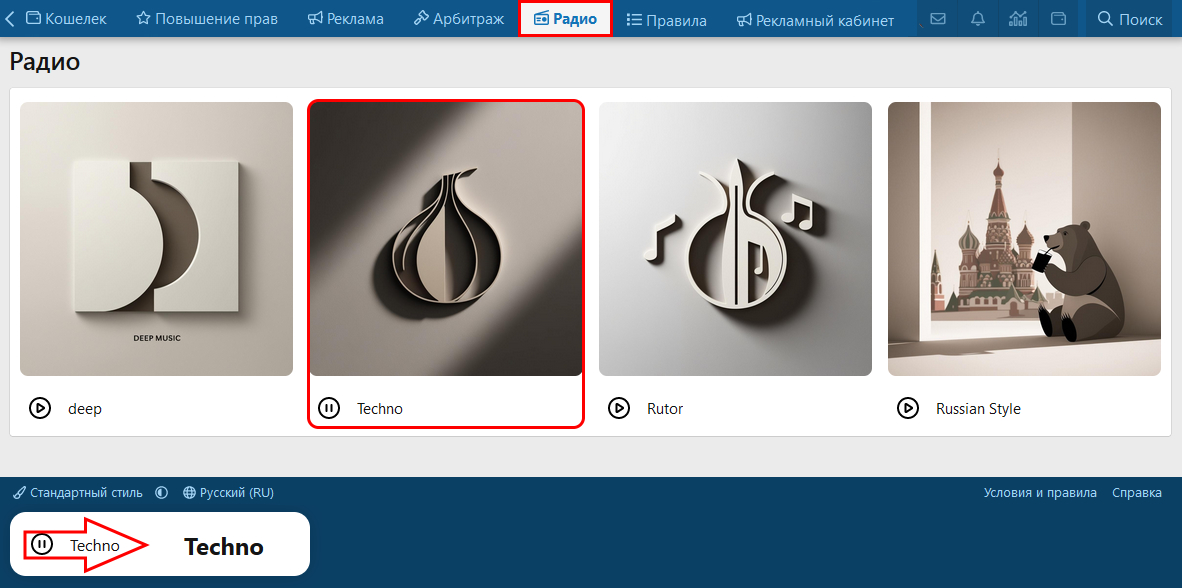Open the Русский (RU) language chooser
This screenshot has height=588, width=1182.
228,493
